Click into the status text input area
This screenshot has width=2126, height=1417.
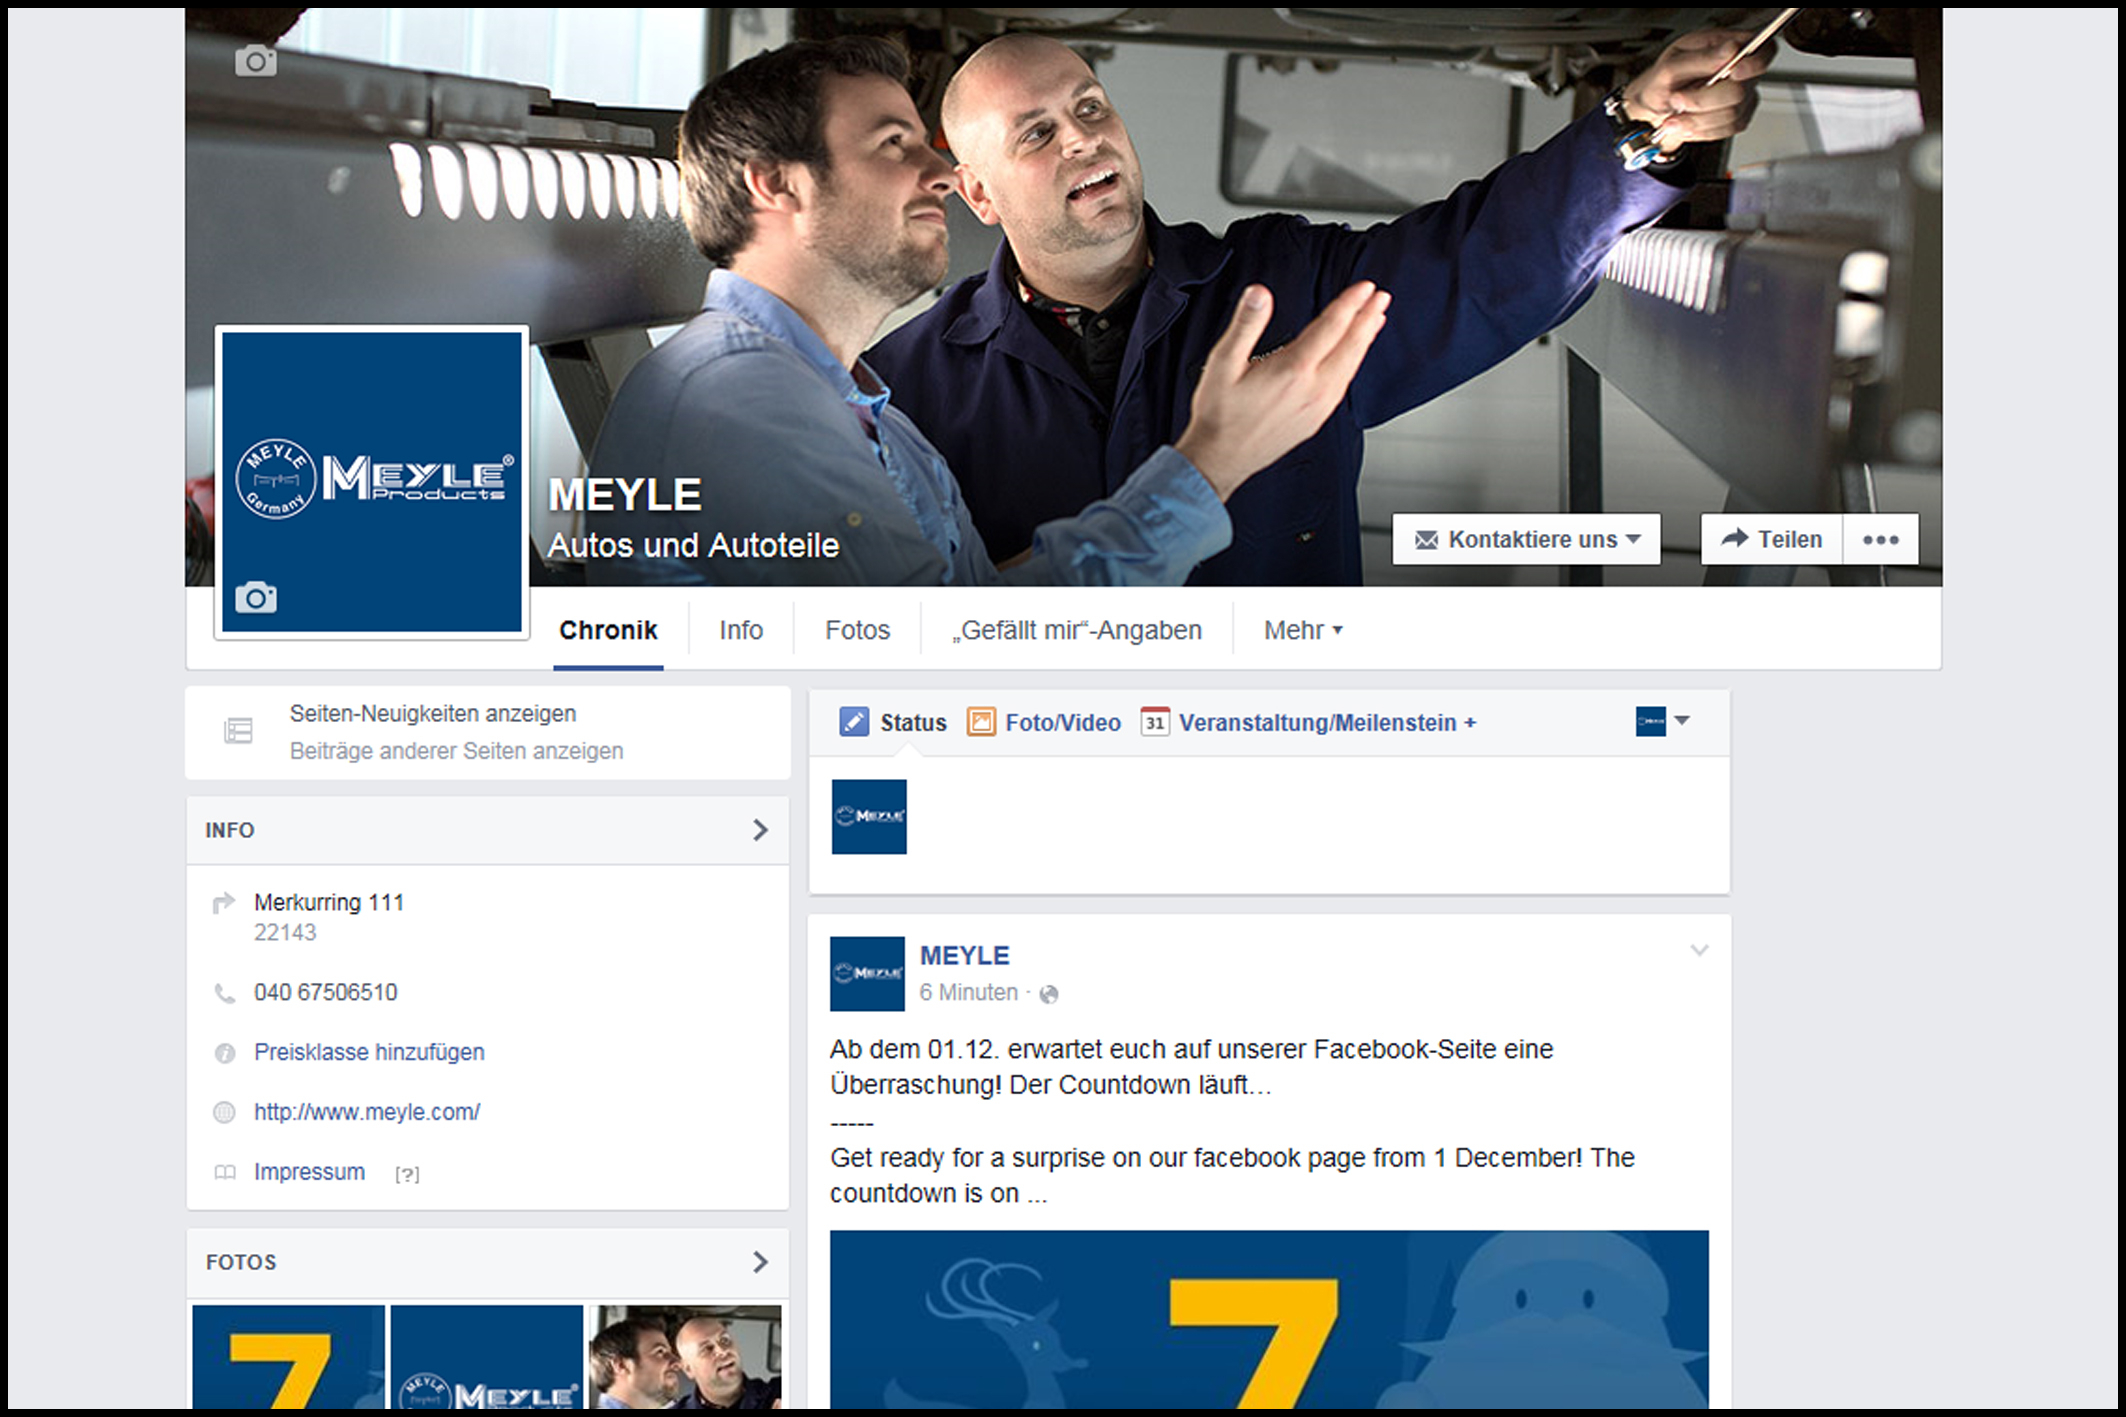point(1316,824)
